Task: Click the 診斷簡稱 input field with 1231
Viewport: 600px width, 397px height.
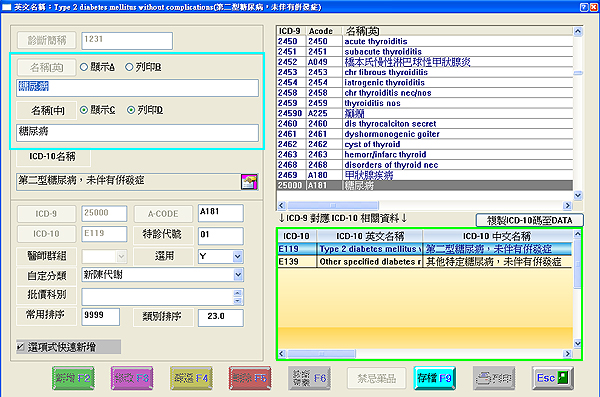Action: [127, 41]
